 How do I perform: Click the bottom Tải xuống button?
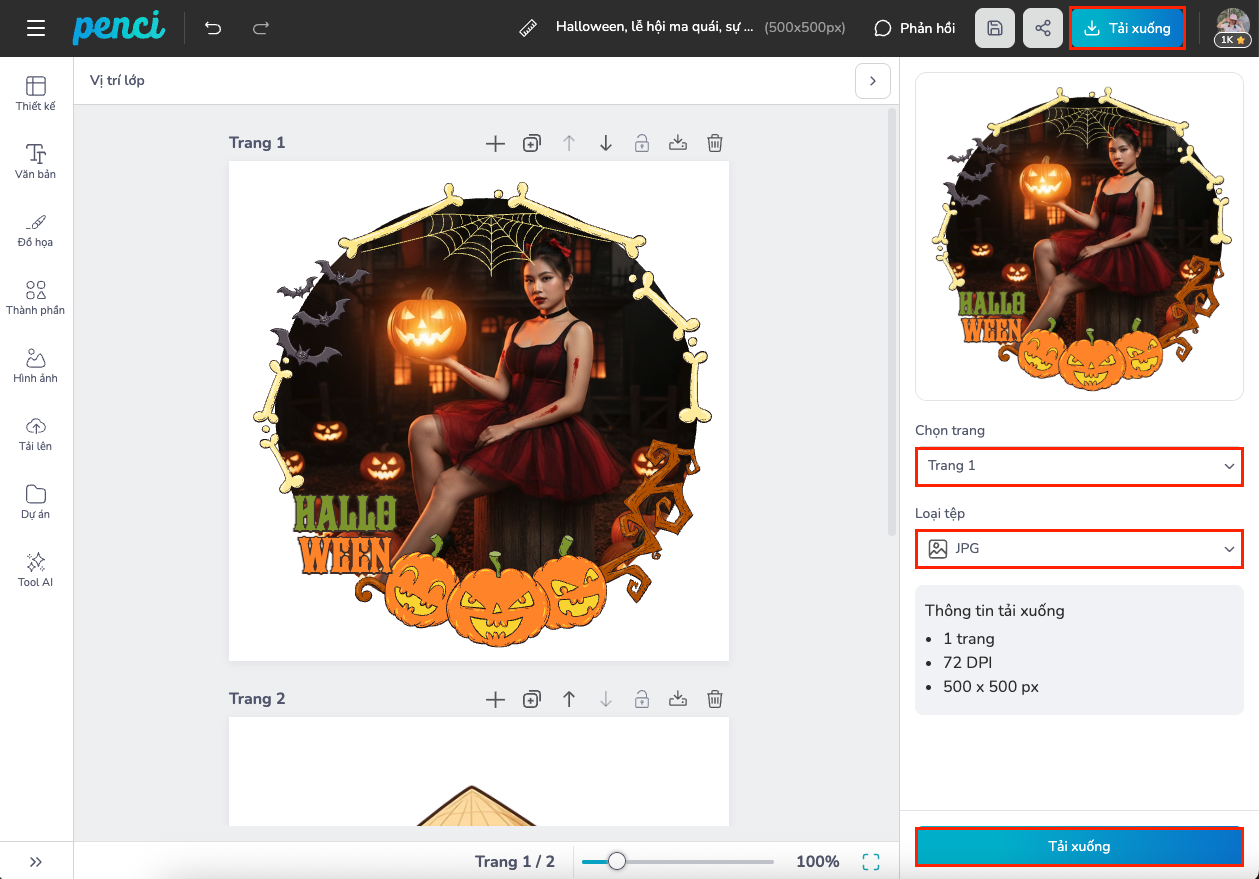1079,846
